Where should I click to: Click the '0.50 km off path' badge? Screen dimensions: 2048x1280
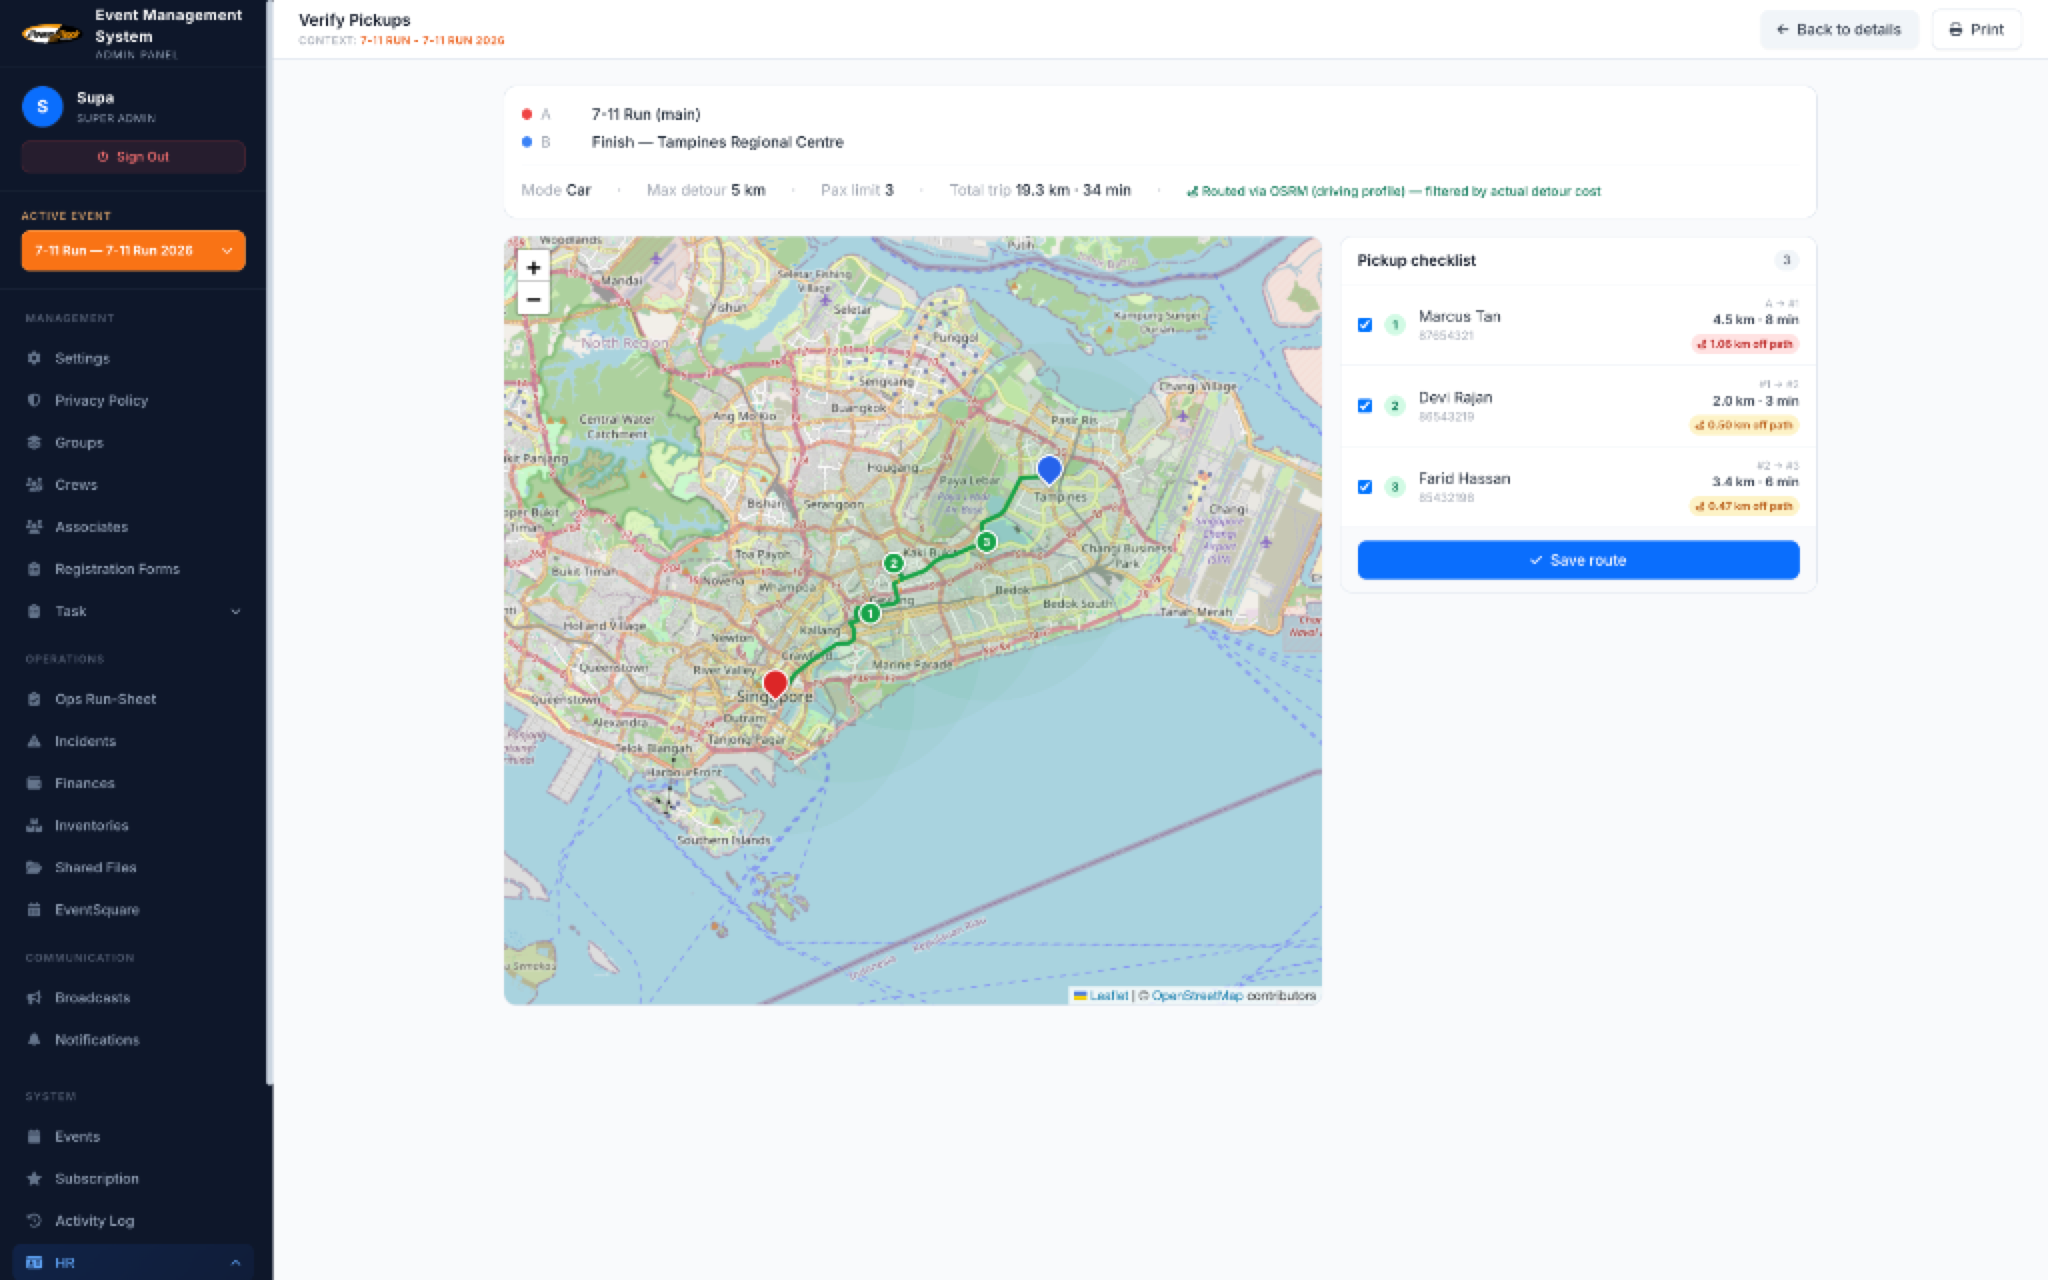[x=1745, y=425]
